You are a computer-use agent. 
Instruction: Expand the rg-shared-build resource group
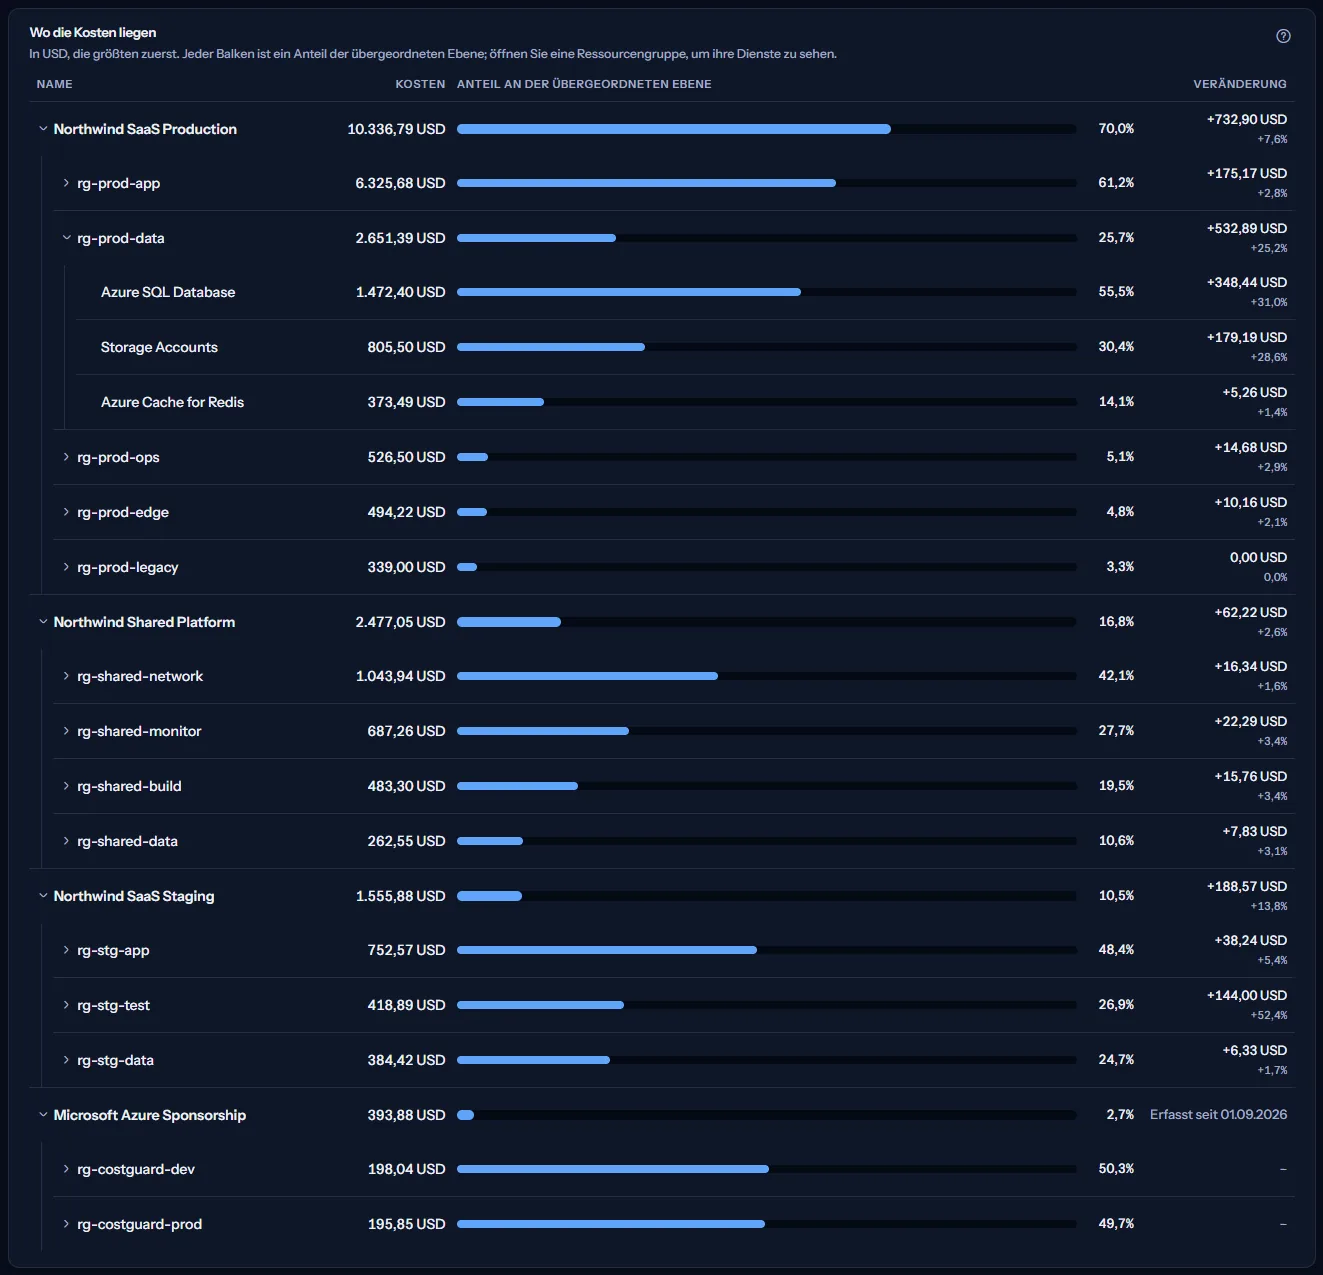click(66, 786)
